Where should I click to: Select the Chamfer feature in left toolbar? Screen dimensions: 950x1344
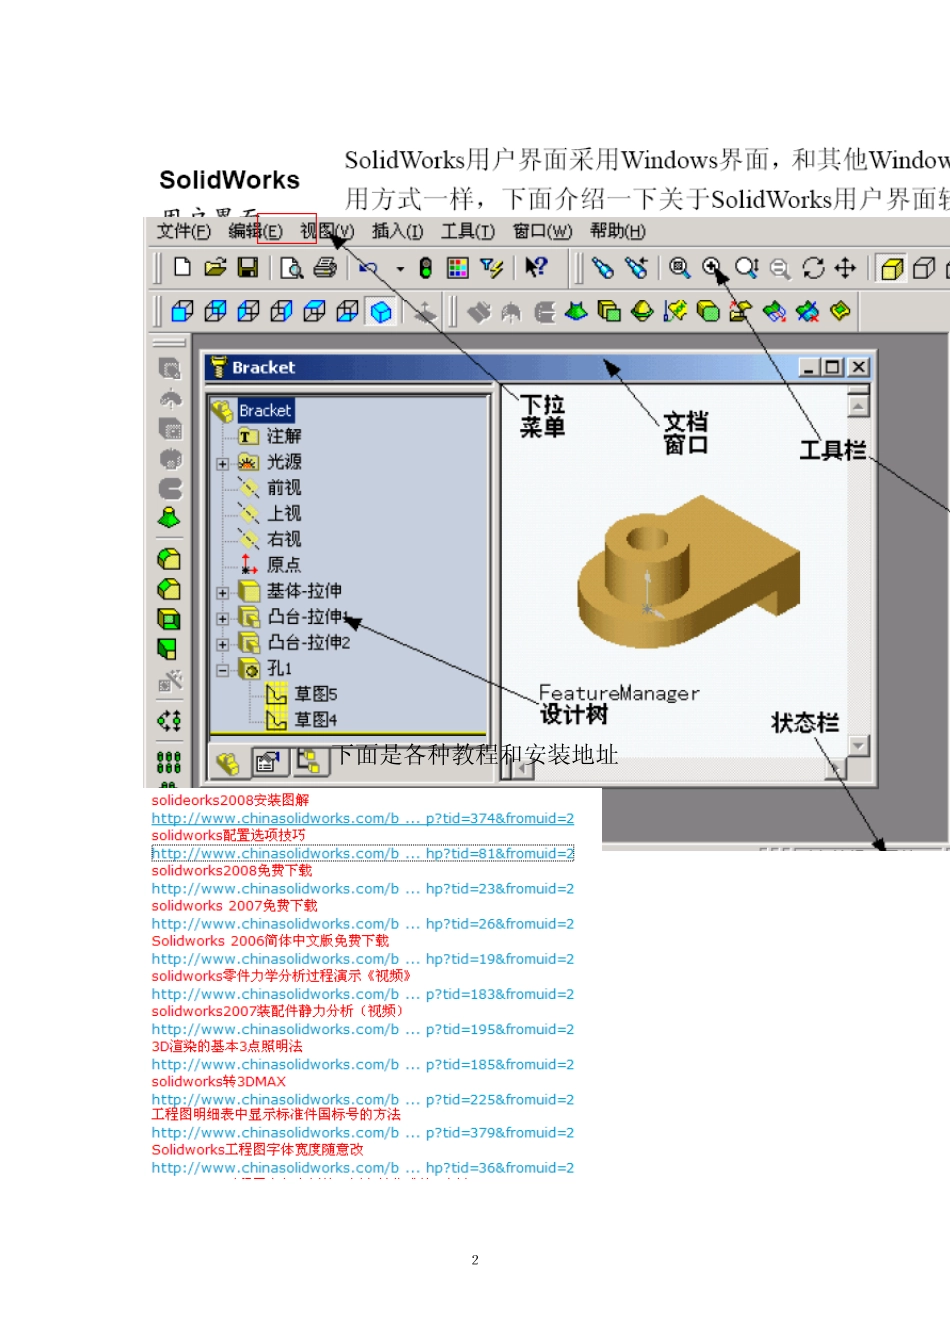[x=170, y=589]
